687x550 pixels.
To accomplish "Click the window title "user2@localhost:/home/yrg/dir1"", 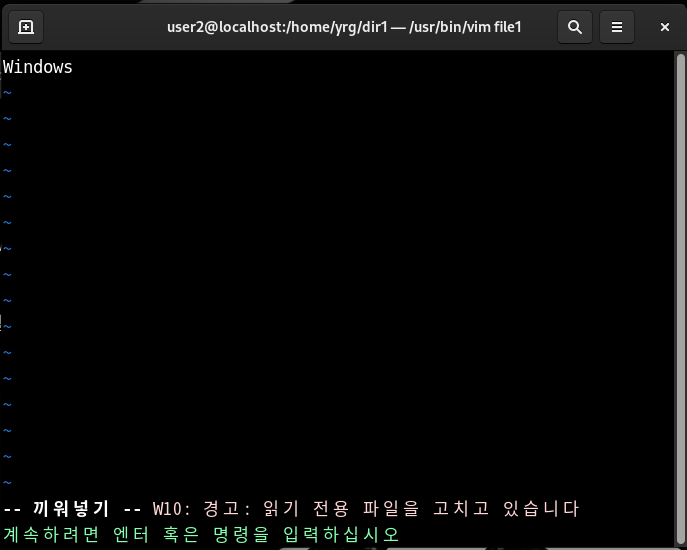I will pos(277,27).
